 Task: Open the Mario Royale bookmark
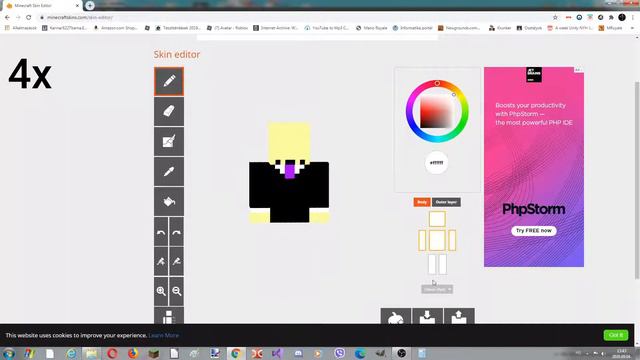coord(371,28)
